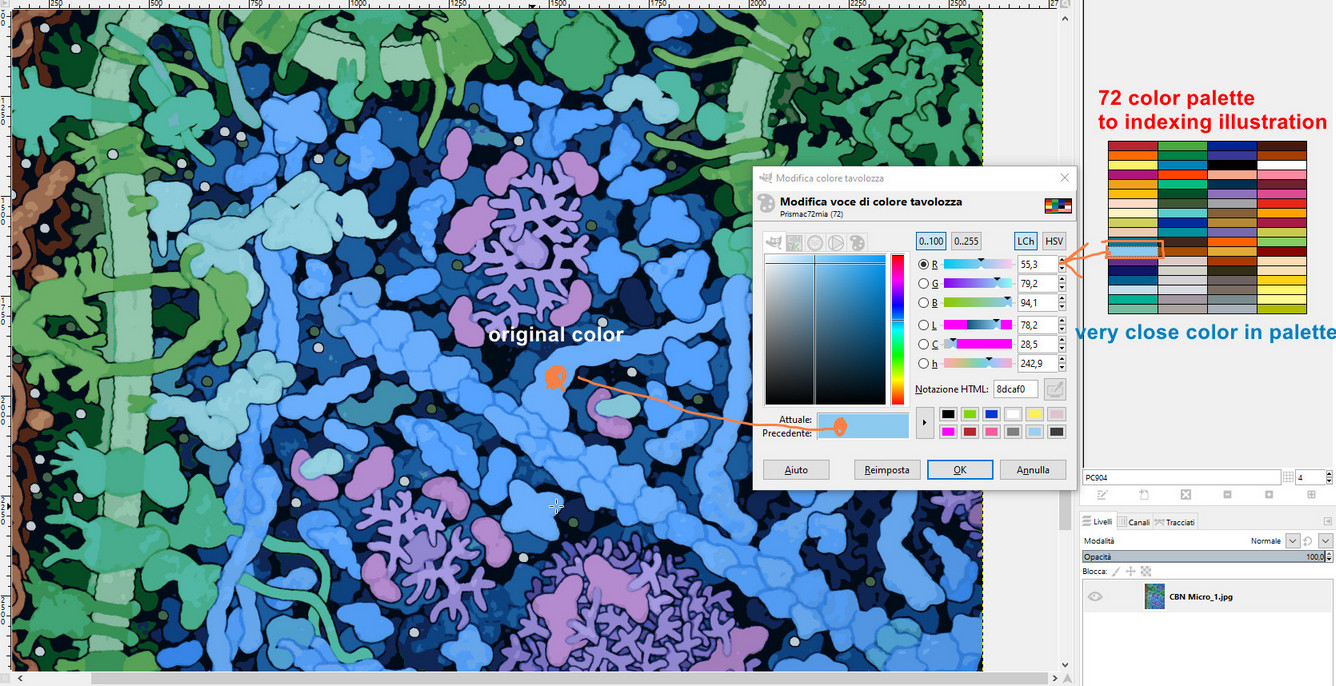The height and width of the screenshot is (686, 1336).
Task: Zoom in the palette view
Action: coord(1269,494)
